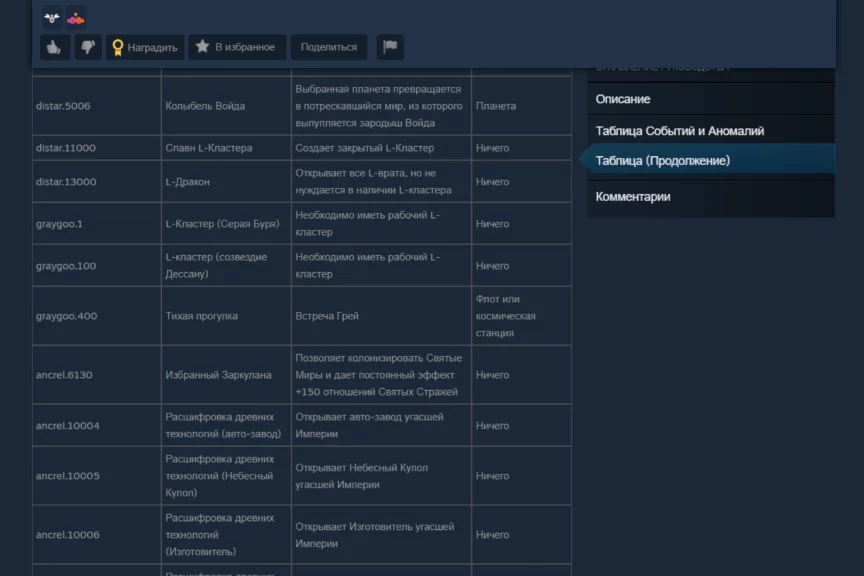Share the guide via Поделиться button
Image resolution: width=864 pixels, height=576 pixels.
point(328,47)
